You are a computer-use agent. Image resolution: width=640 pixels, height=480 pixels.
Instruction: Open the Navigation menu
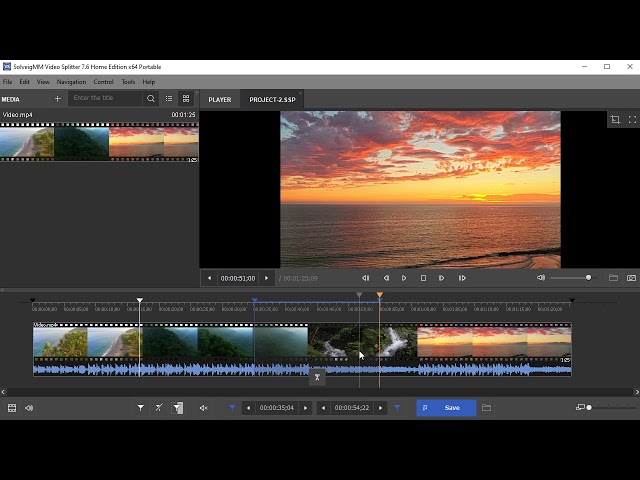pyautogui.click(x=71, y=82)
